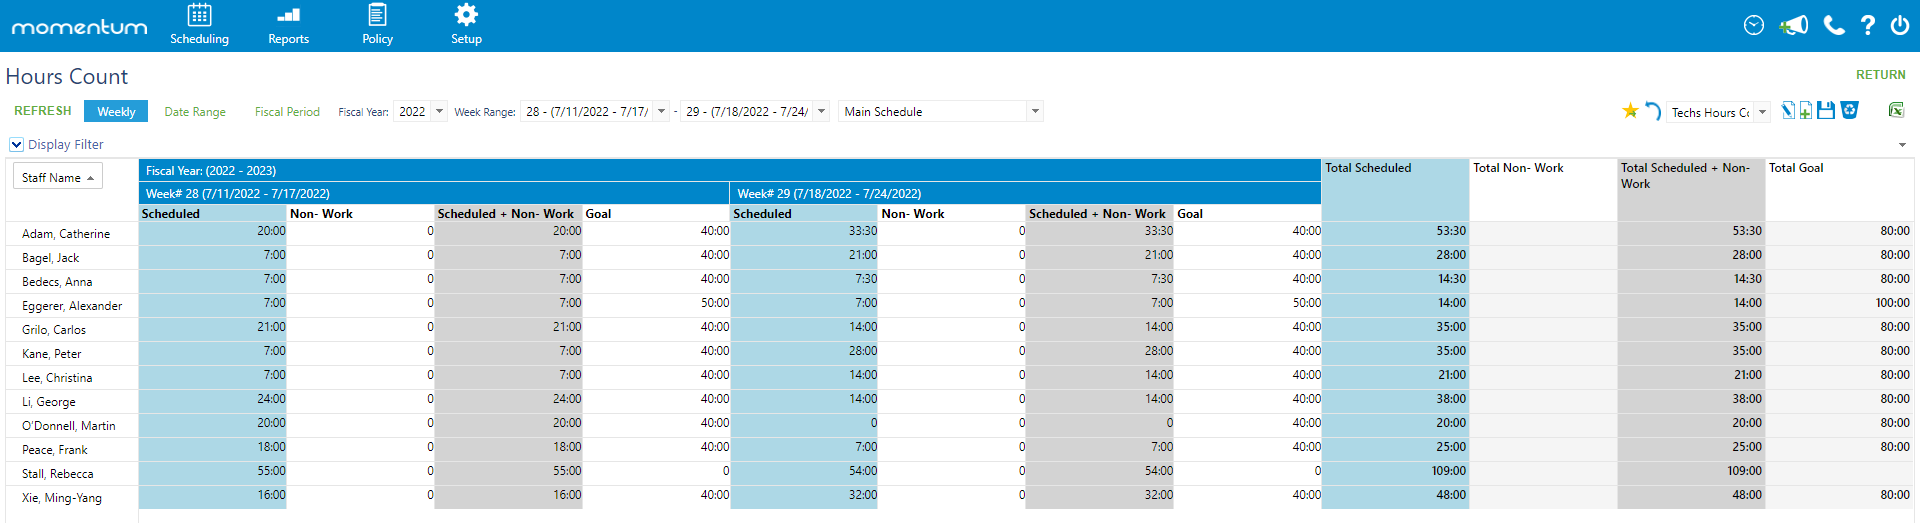Click the power logout icon
Viewport: 1920px width, 523px height.
(1900, 25)
